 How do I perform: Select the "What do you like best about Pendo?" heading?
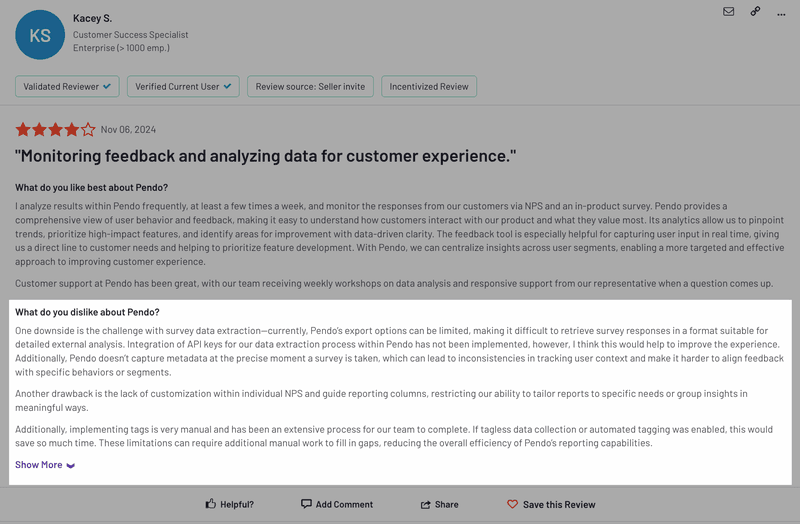point(91,188)
